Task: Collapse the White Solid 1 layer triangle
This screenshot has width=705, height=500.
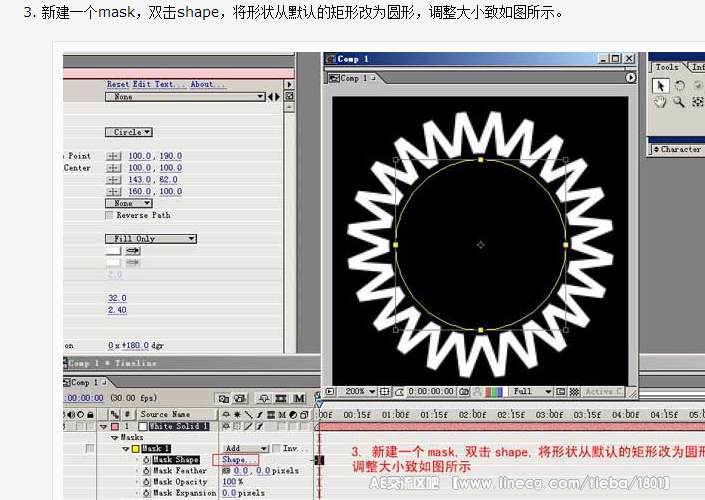Action: click(x=104, y=426)
